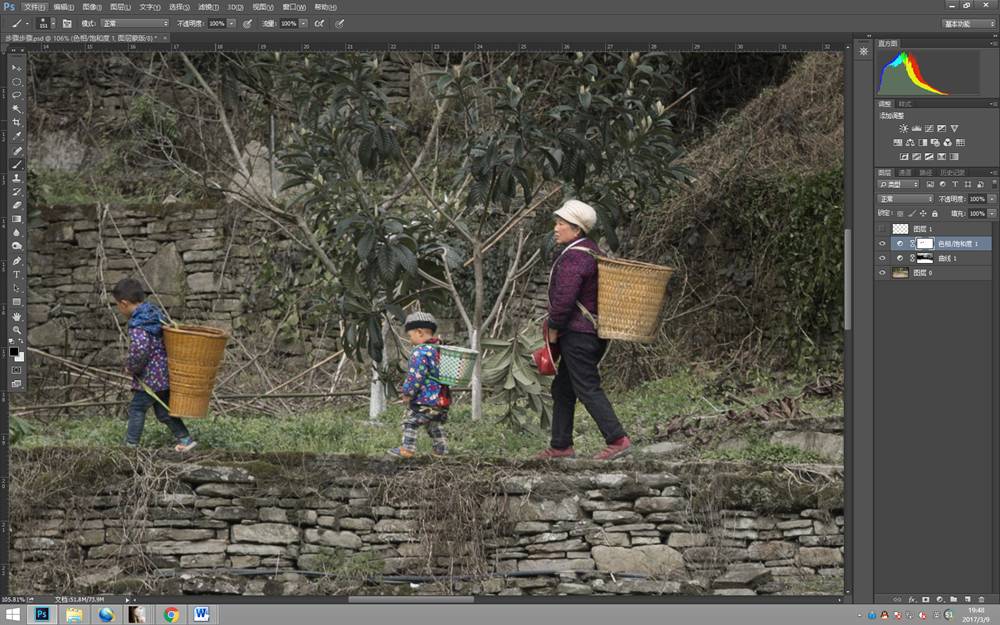Click the foreground color swatch

coord(14,351)
